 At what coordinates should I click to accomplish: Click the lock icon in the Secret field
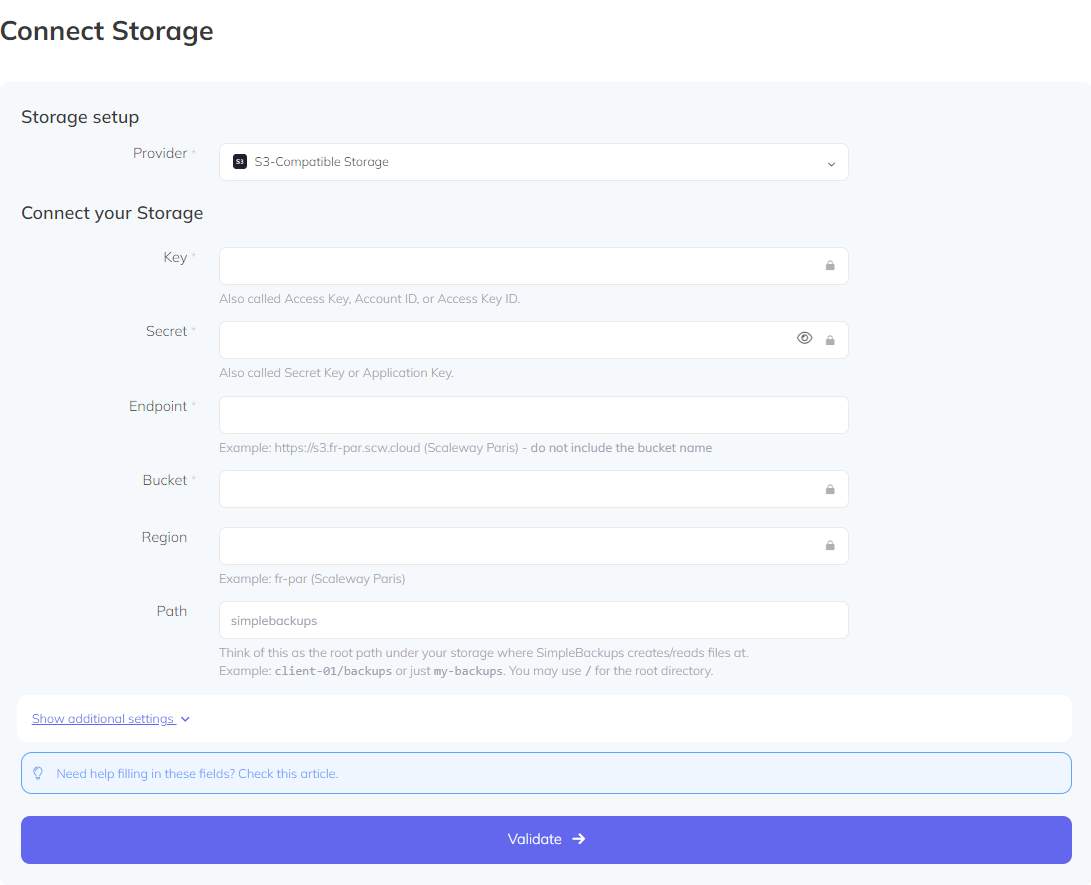coord(830,340)
